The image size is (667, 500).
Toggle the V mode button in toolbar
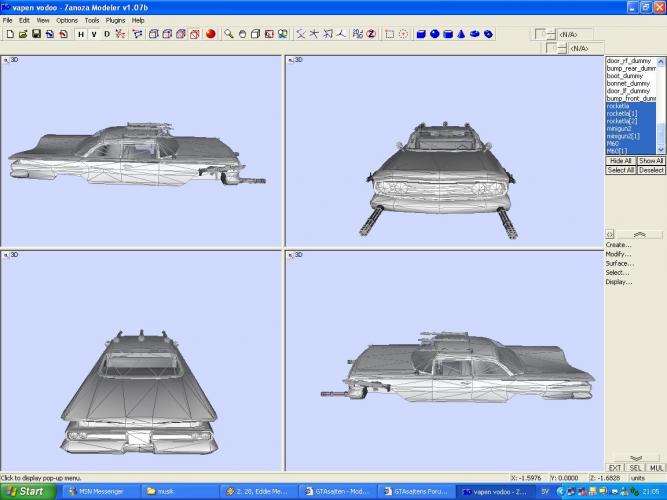93,33
